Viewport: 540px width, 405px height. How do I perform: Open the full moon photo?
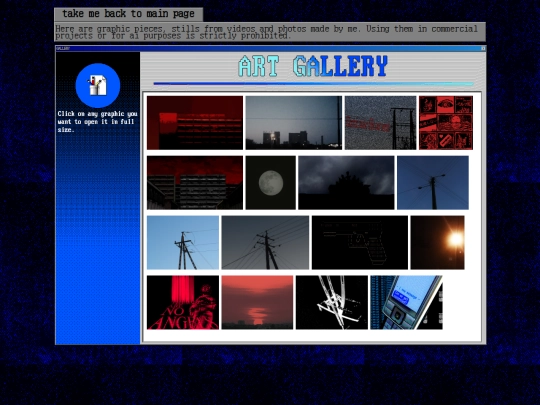coord(271,183)
